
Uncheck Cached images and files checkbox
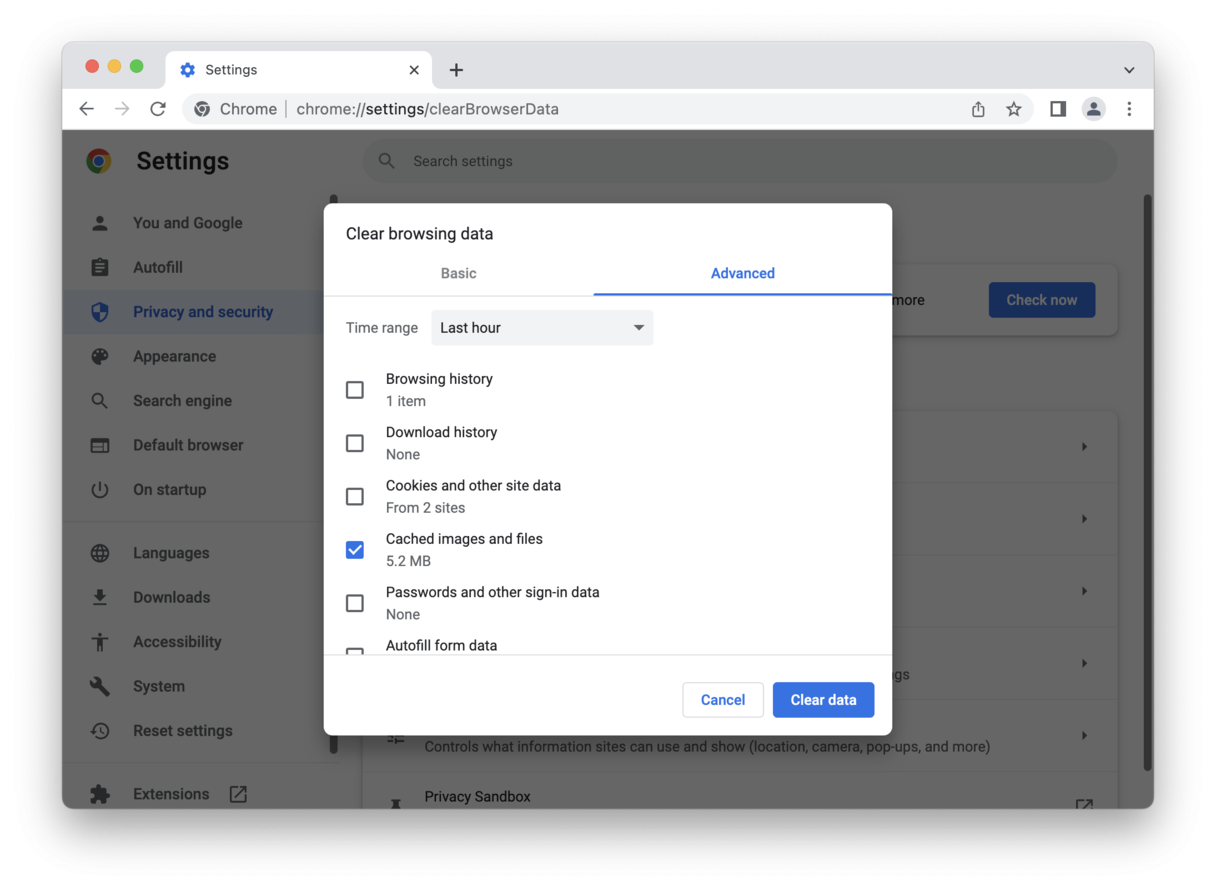click(355, 550)
